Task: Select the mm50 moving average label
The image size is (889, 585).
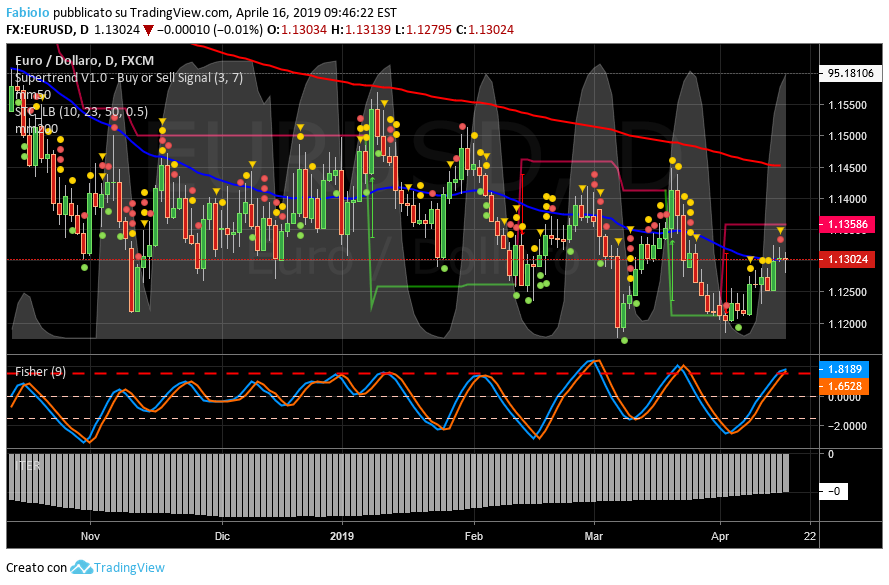Action: pos(32,94)
